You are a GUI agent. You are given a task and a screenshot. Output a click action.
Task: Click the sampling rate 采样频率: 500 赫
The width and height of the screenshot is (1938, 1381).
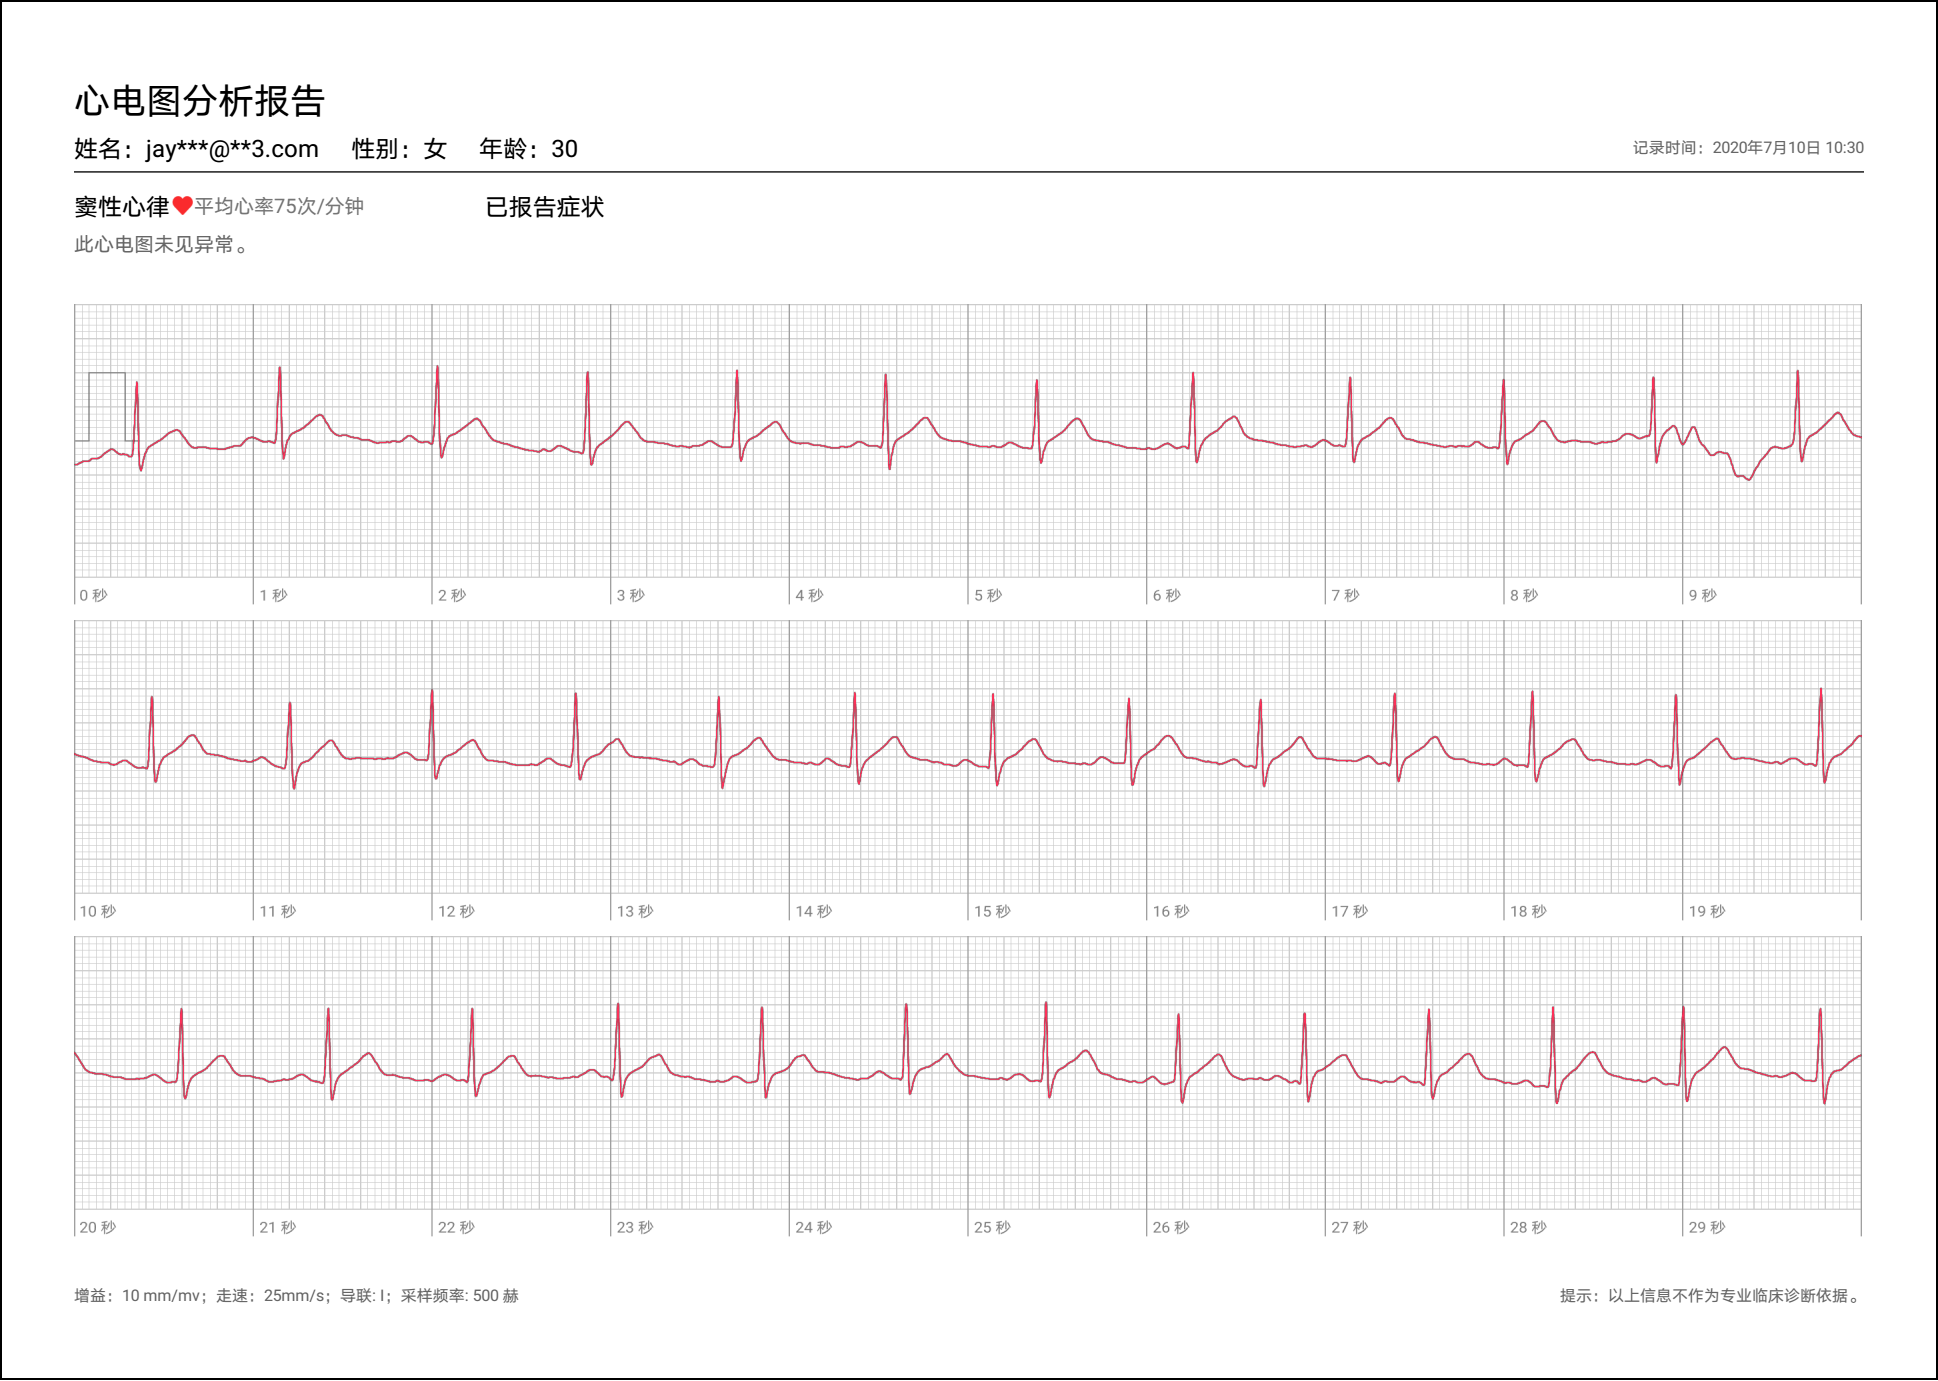[460, 1296]
